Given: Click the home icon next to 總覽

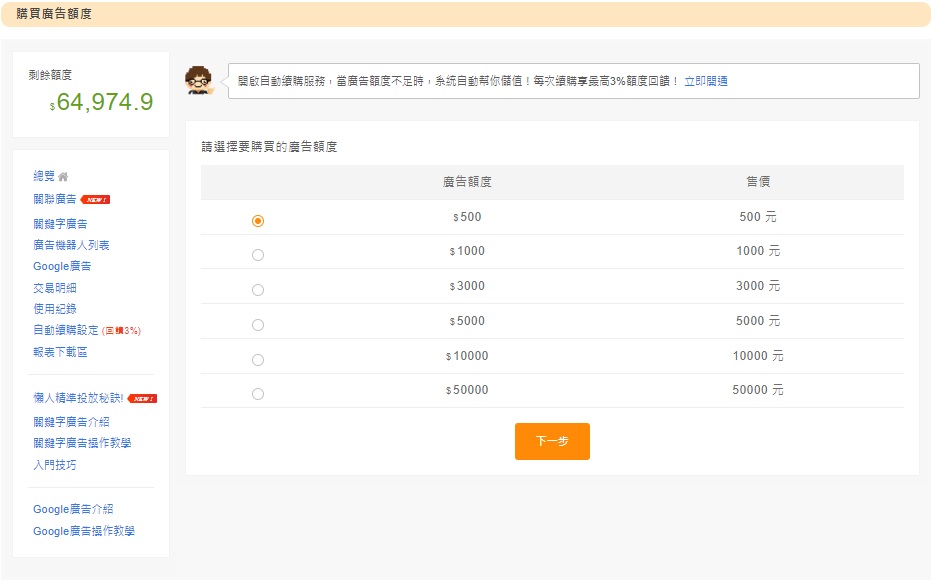Looking at the screenshot, I should (x=63, y=177).
